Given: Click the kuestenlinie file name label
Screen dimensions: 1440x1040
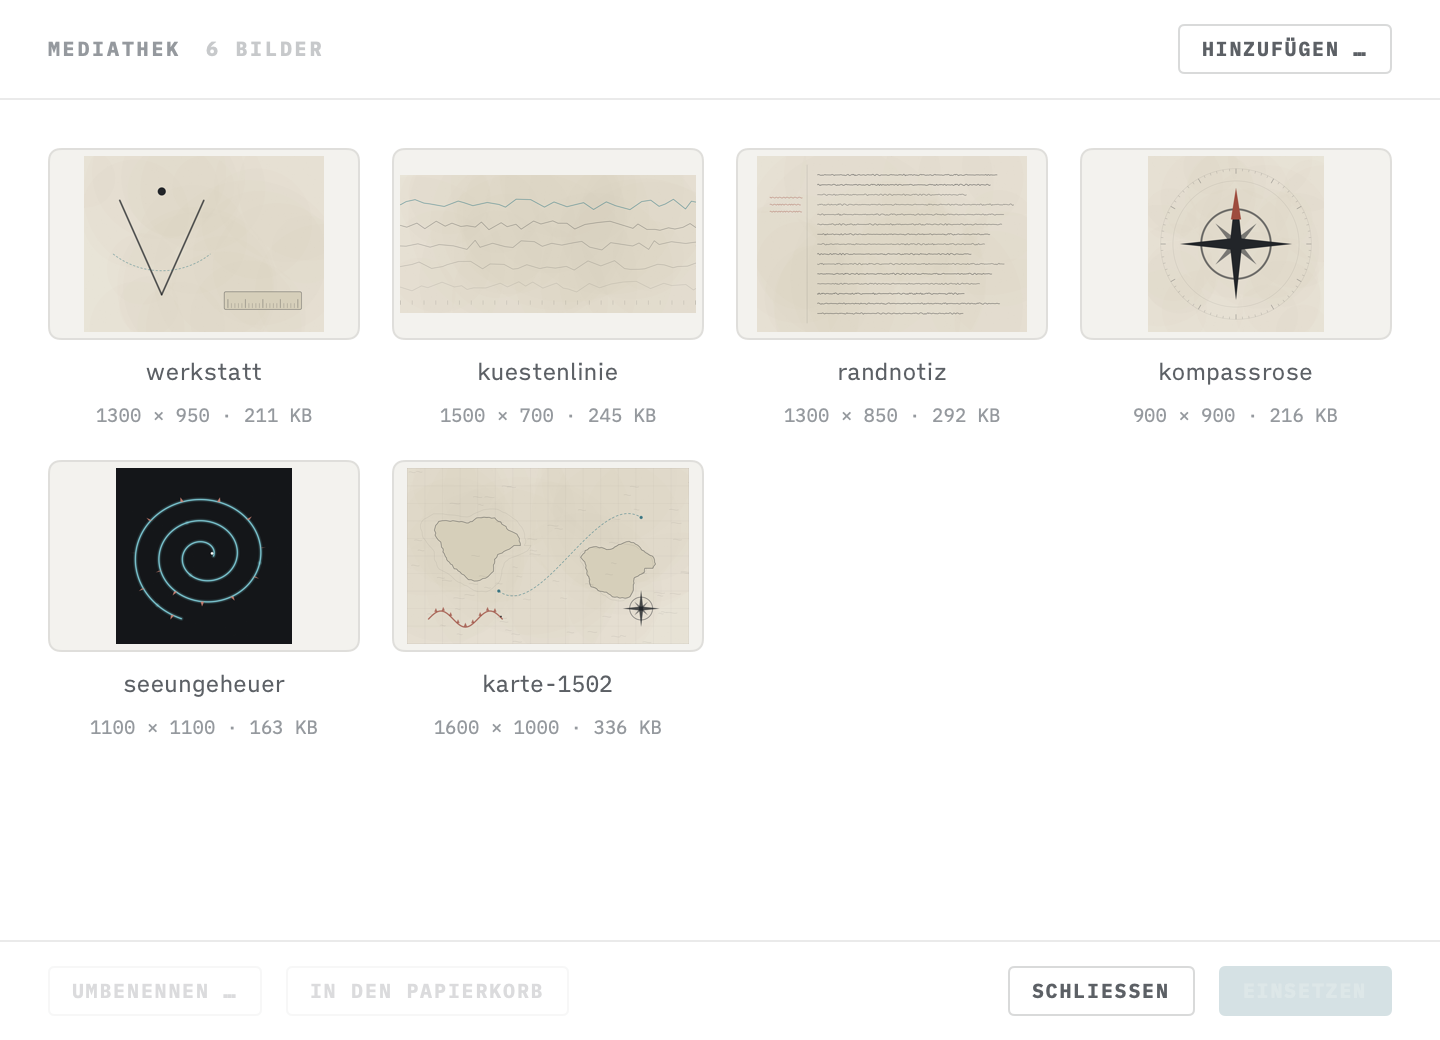Looking at the screenshot, I should 548,372.
